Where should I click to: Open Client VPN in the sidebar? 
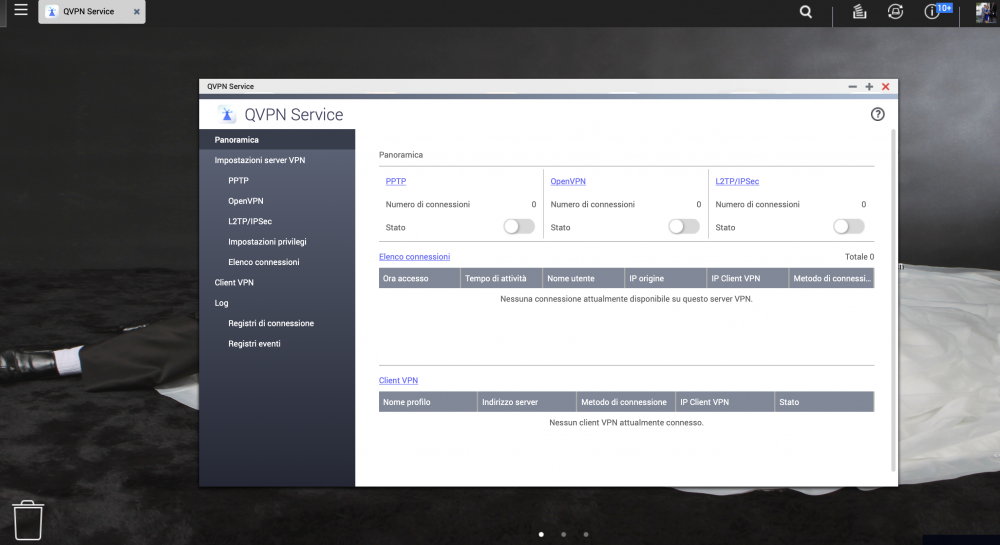[234, 283]
